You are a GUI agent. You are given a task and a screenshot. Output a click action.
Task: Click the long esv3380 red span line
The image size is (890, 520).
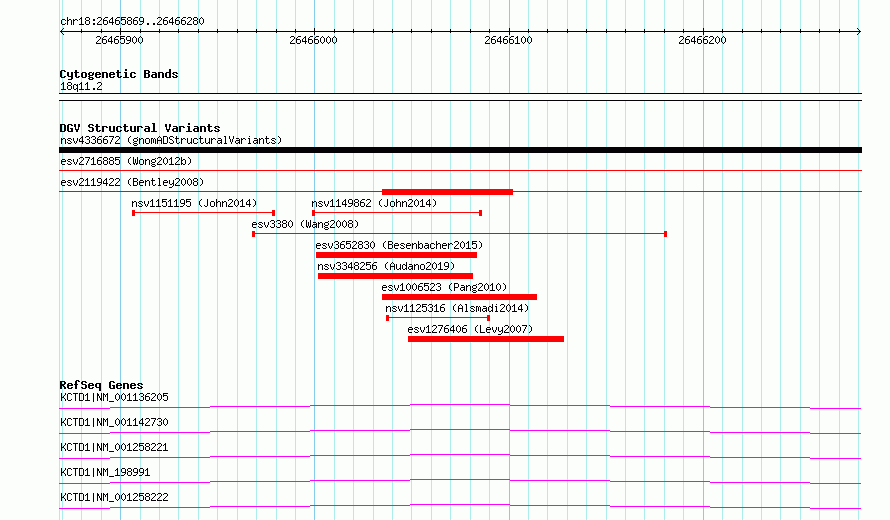click(459, 234)
